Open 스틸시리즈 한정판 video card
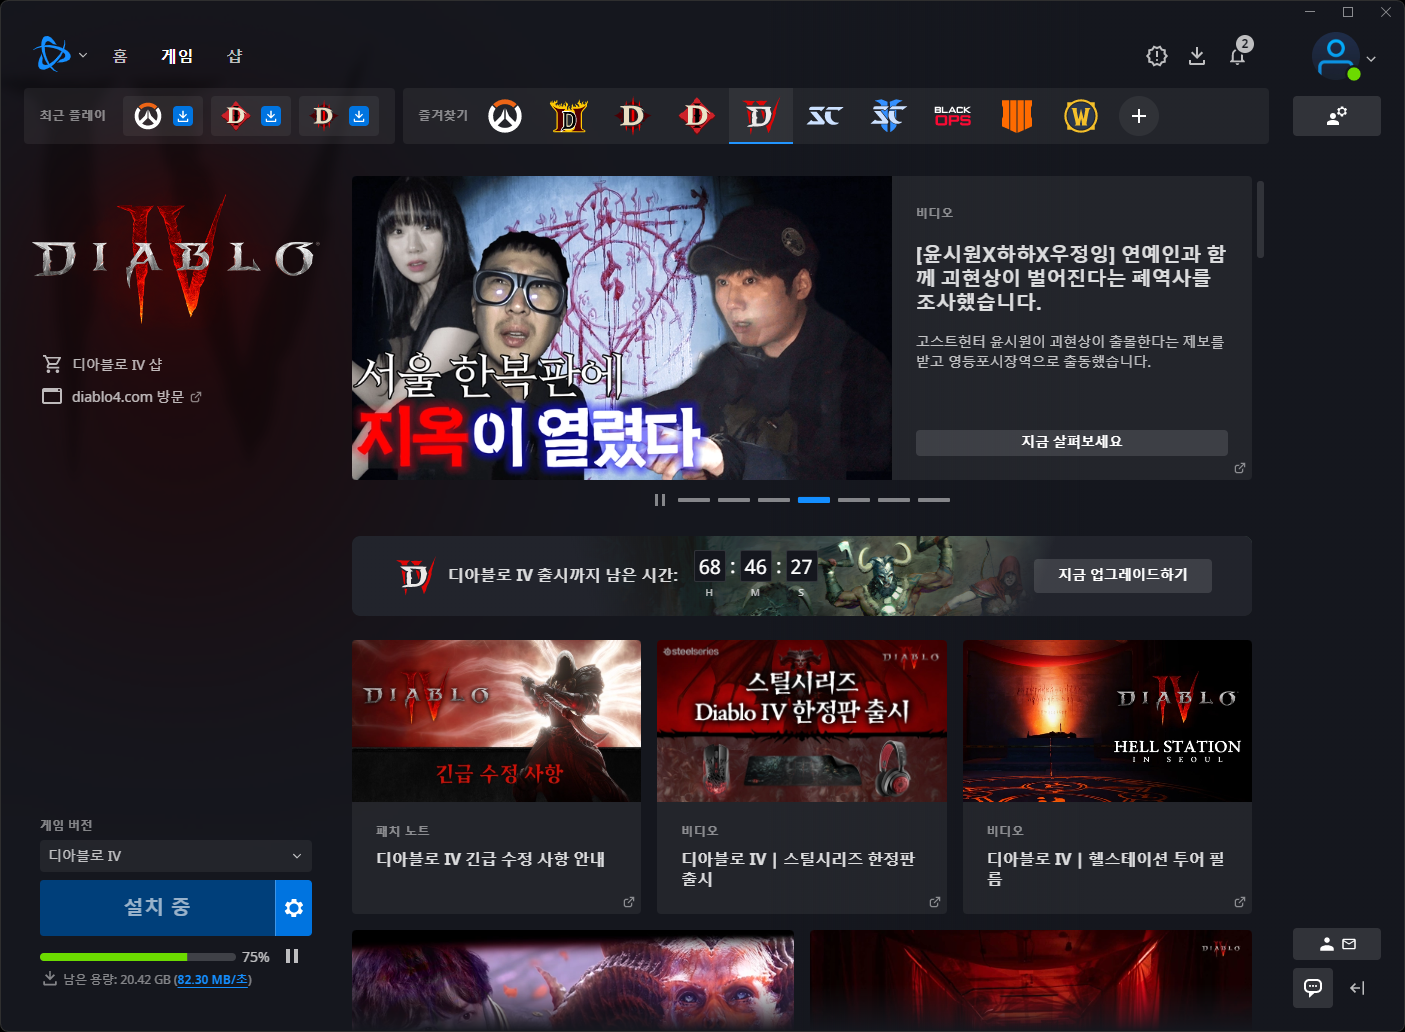The image size is (1405, 1032). click(x=802, y=777)
